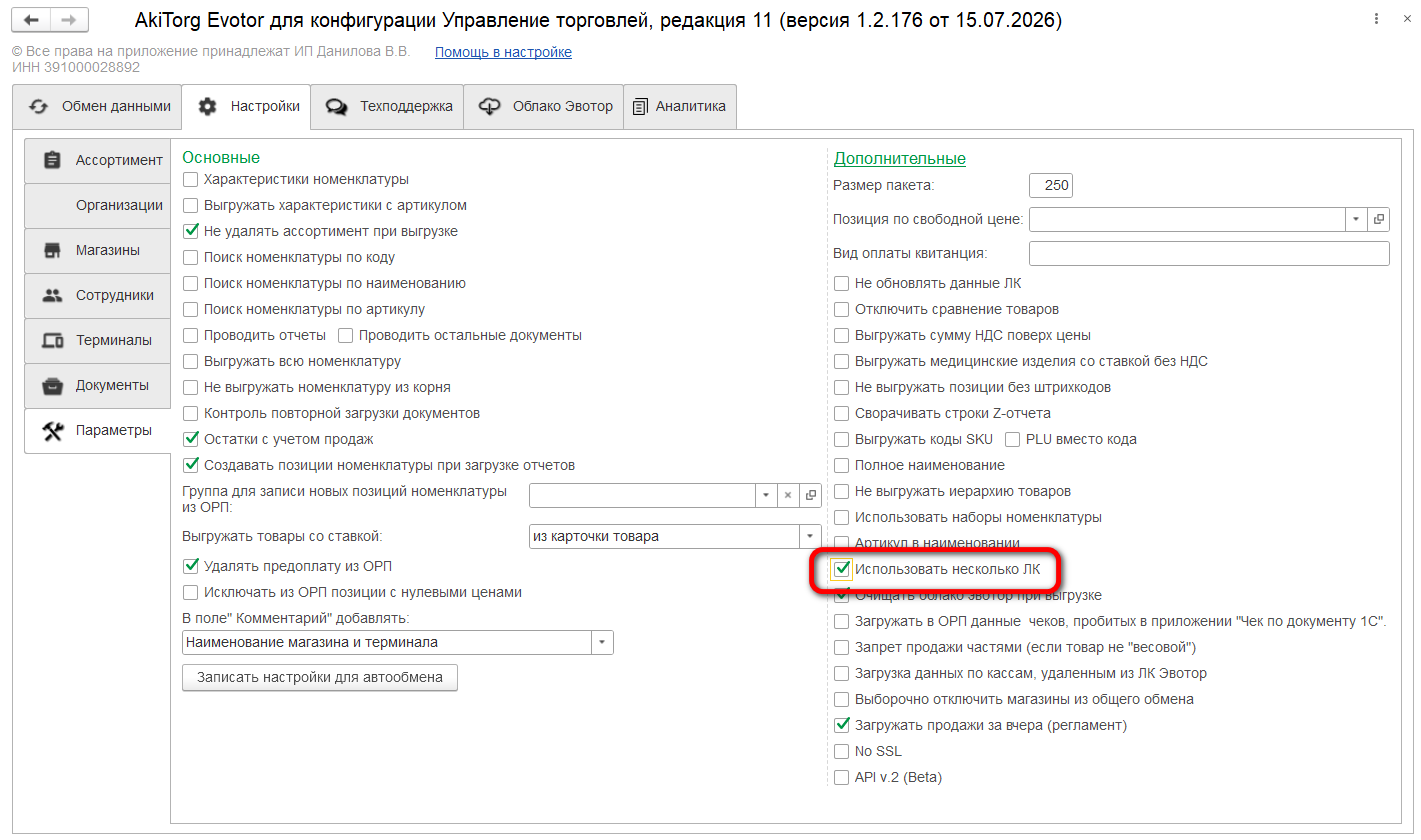
Task: Tick Поиск номенклатуры по артикулу
Action: tap(191, 310)
